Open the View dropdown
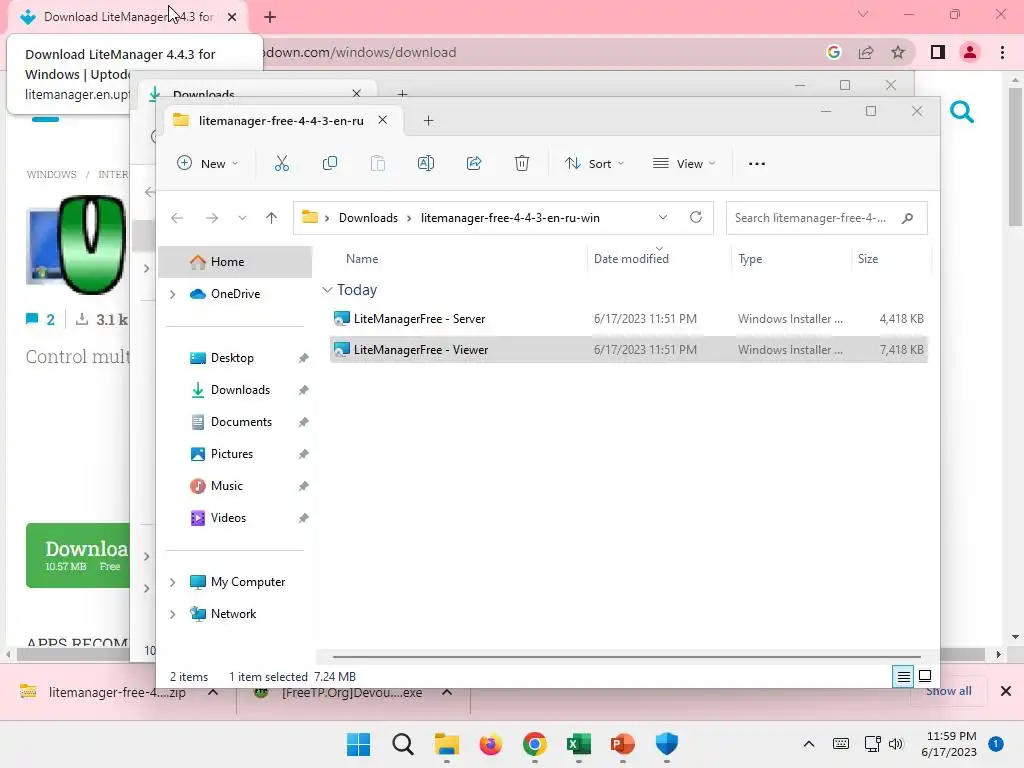 click(x=684, y=163)
